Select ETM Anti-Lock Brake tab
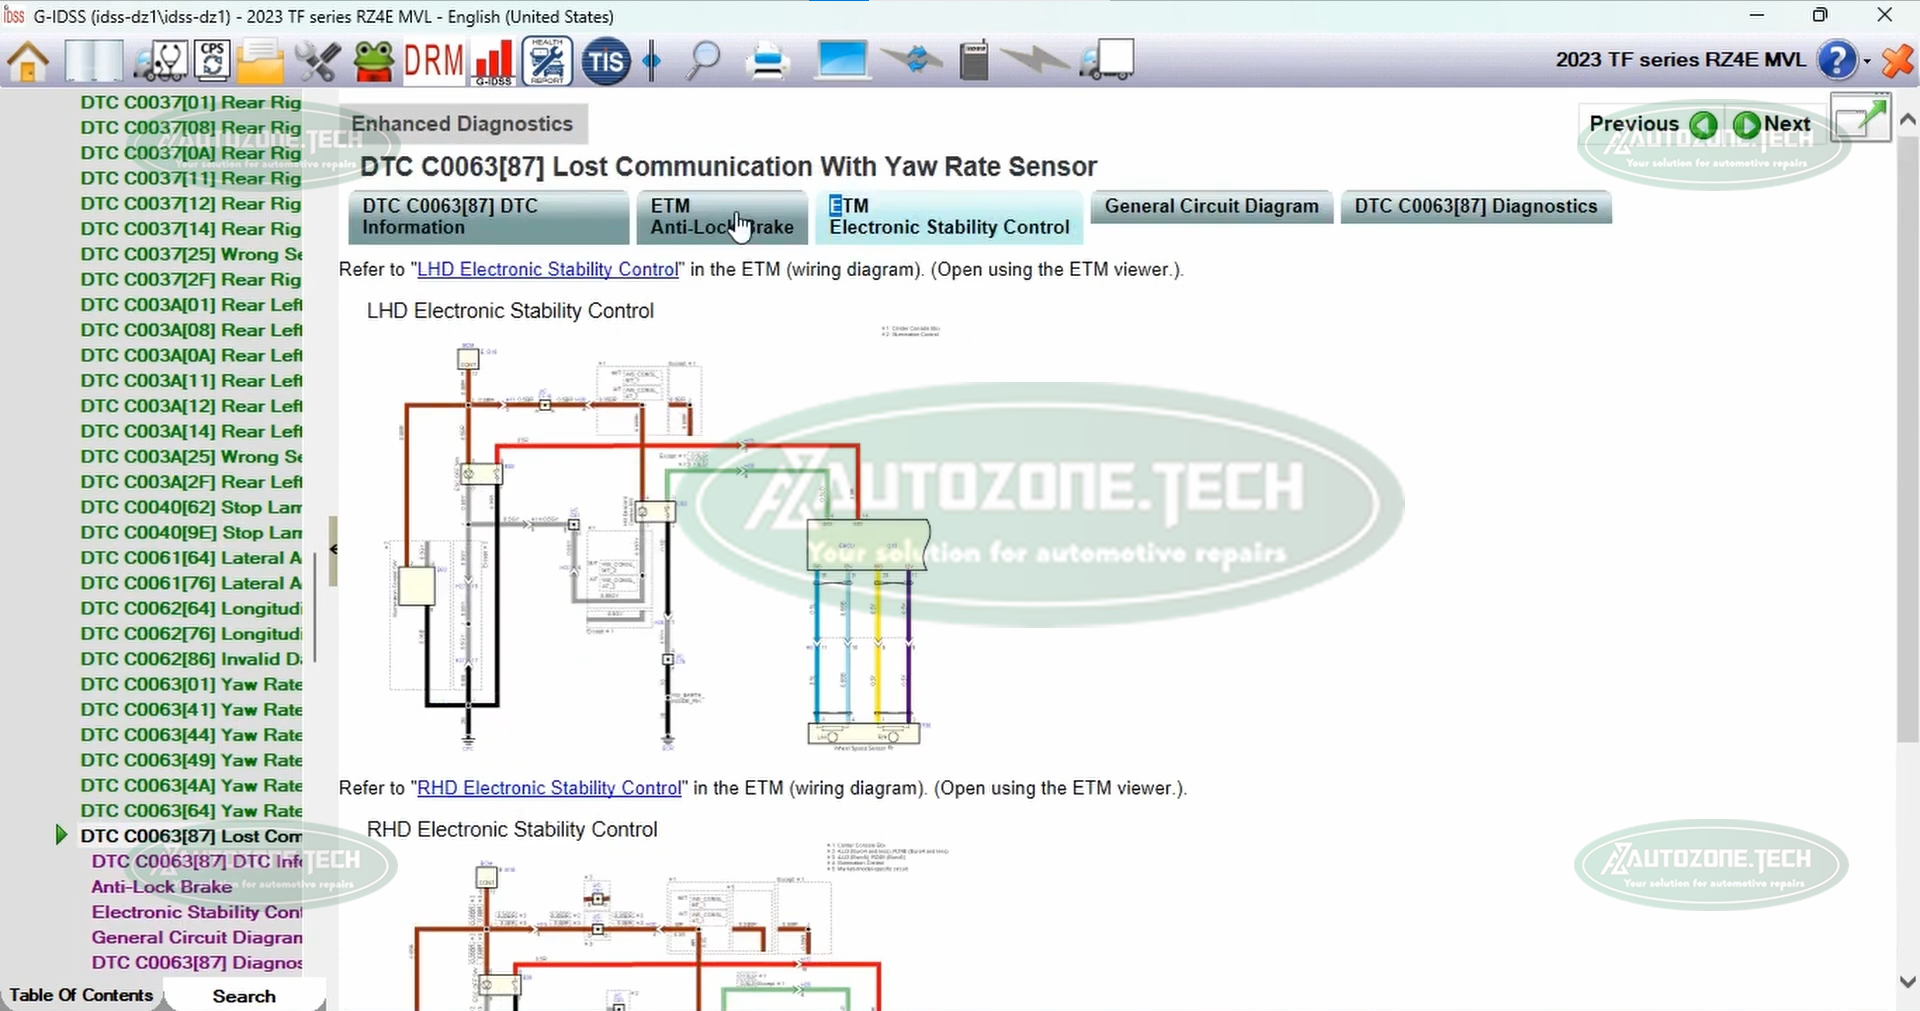The height and width of the screenshot is (1011, 1920). tap(721, 216)
